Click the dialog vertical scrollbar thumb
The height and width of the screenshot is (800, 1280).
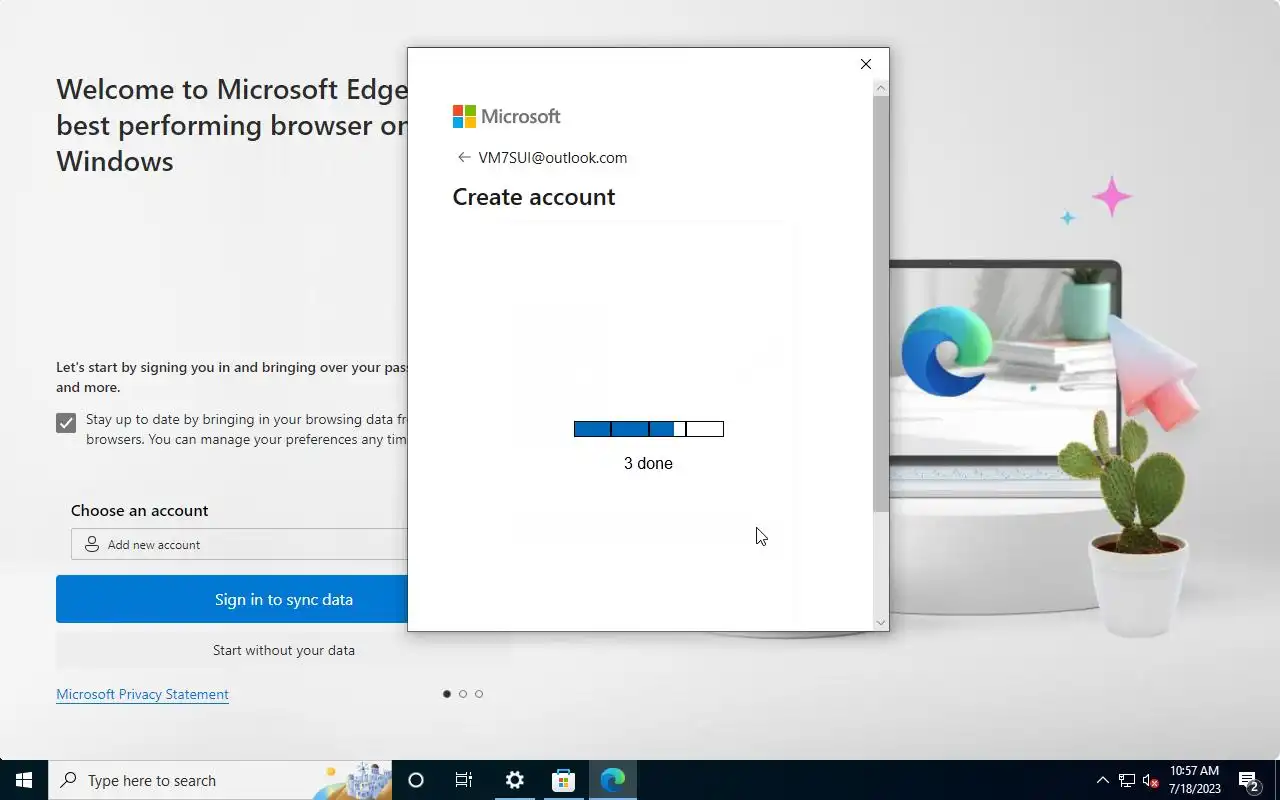point(881,305)
